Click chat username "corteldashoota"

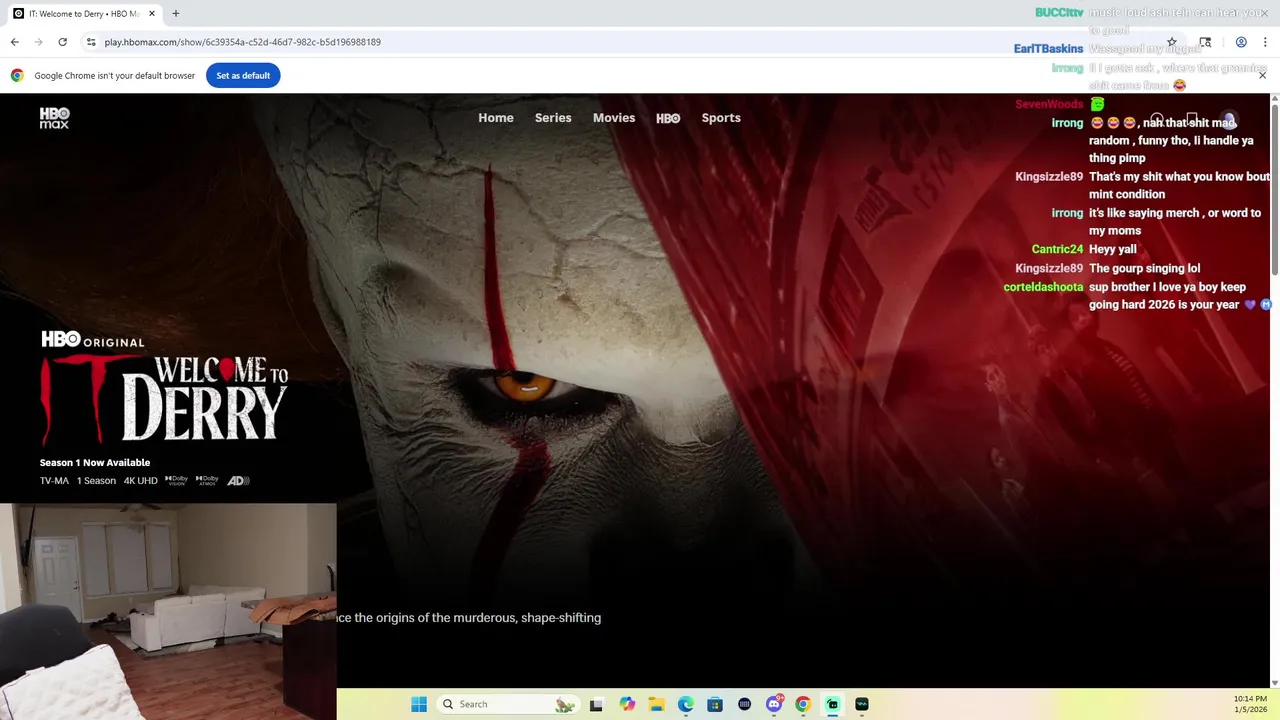[x=1043, y=287]
